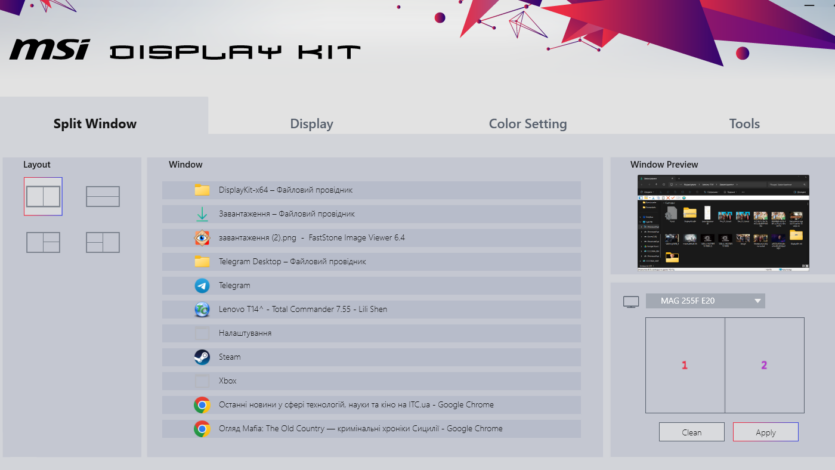
Task: Pick the layout with left side split
Action: click(x=103, y=242)
